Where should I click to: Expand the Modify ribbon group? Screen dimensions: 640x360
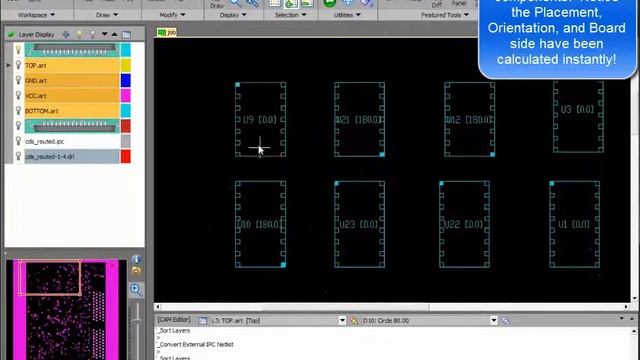click(172, 15)
